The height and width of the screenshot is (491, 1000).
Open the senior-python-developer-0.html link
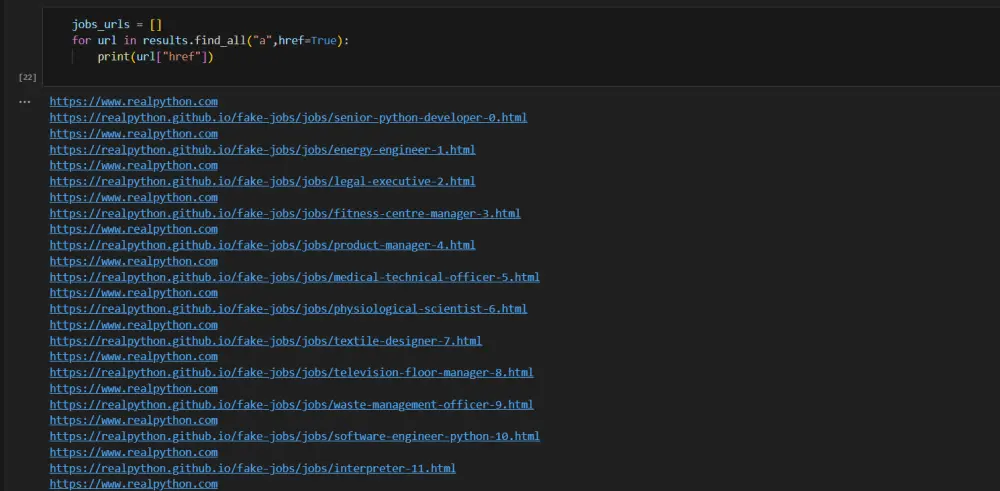coord(288,118)
